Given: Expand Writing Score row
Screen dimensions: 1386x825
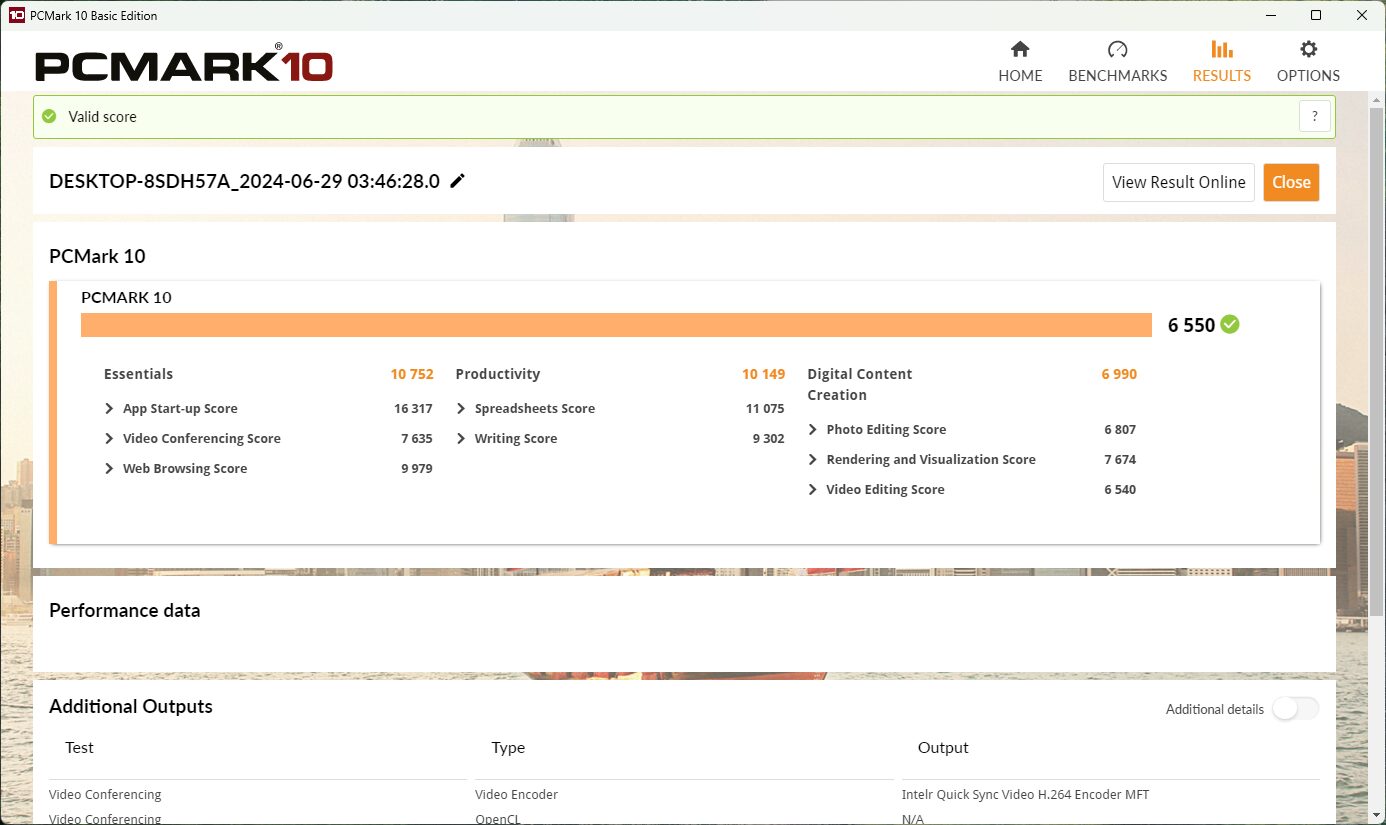Looking at the screenshot, I should tap(461, 438).
